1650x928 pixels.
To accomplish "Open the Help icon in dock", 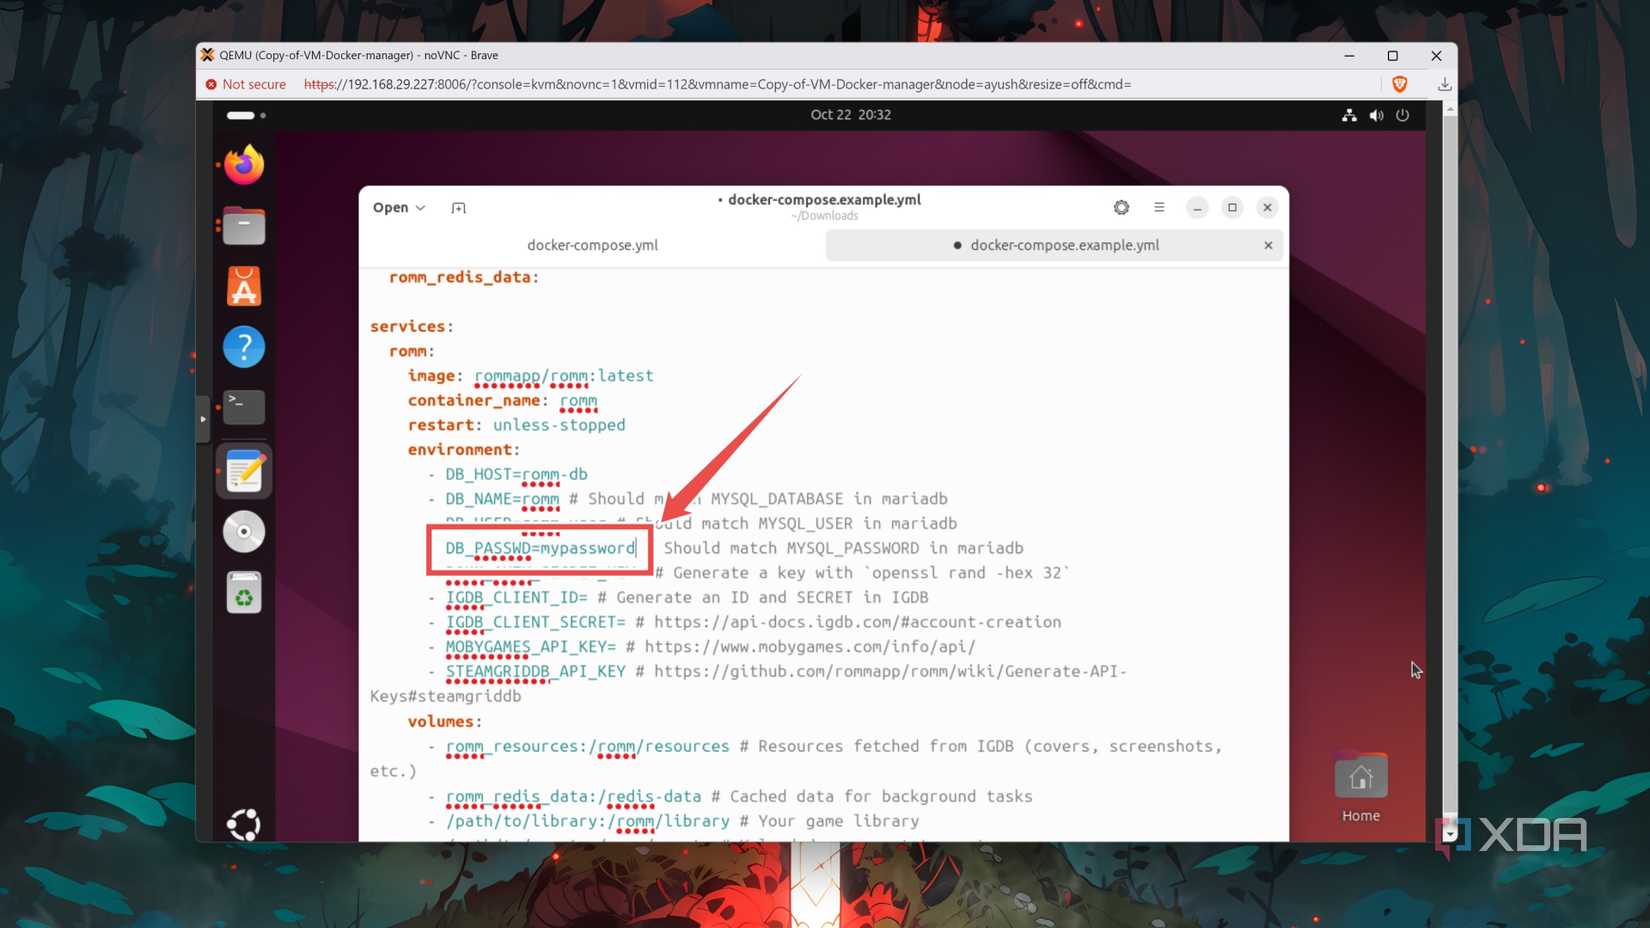I will point(243,347).
